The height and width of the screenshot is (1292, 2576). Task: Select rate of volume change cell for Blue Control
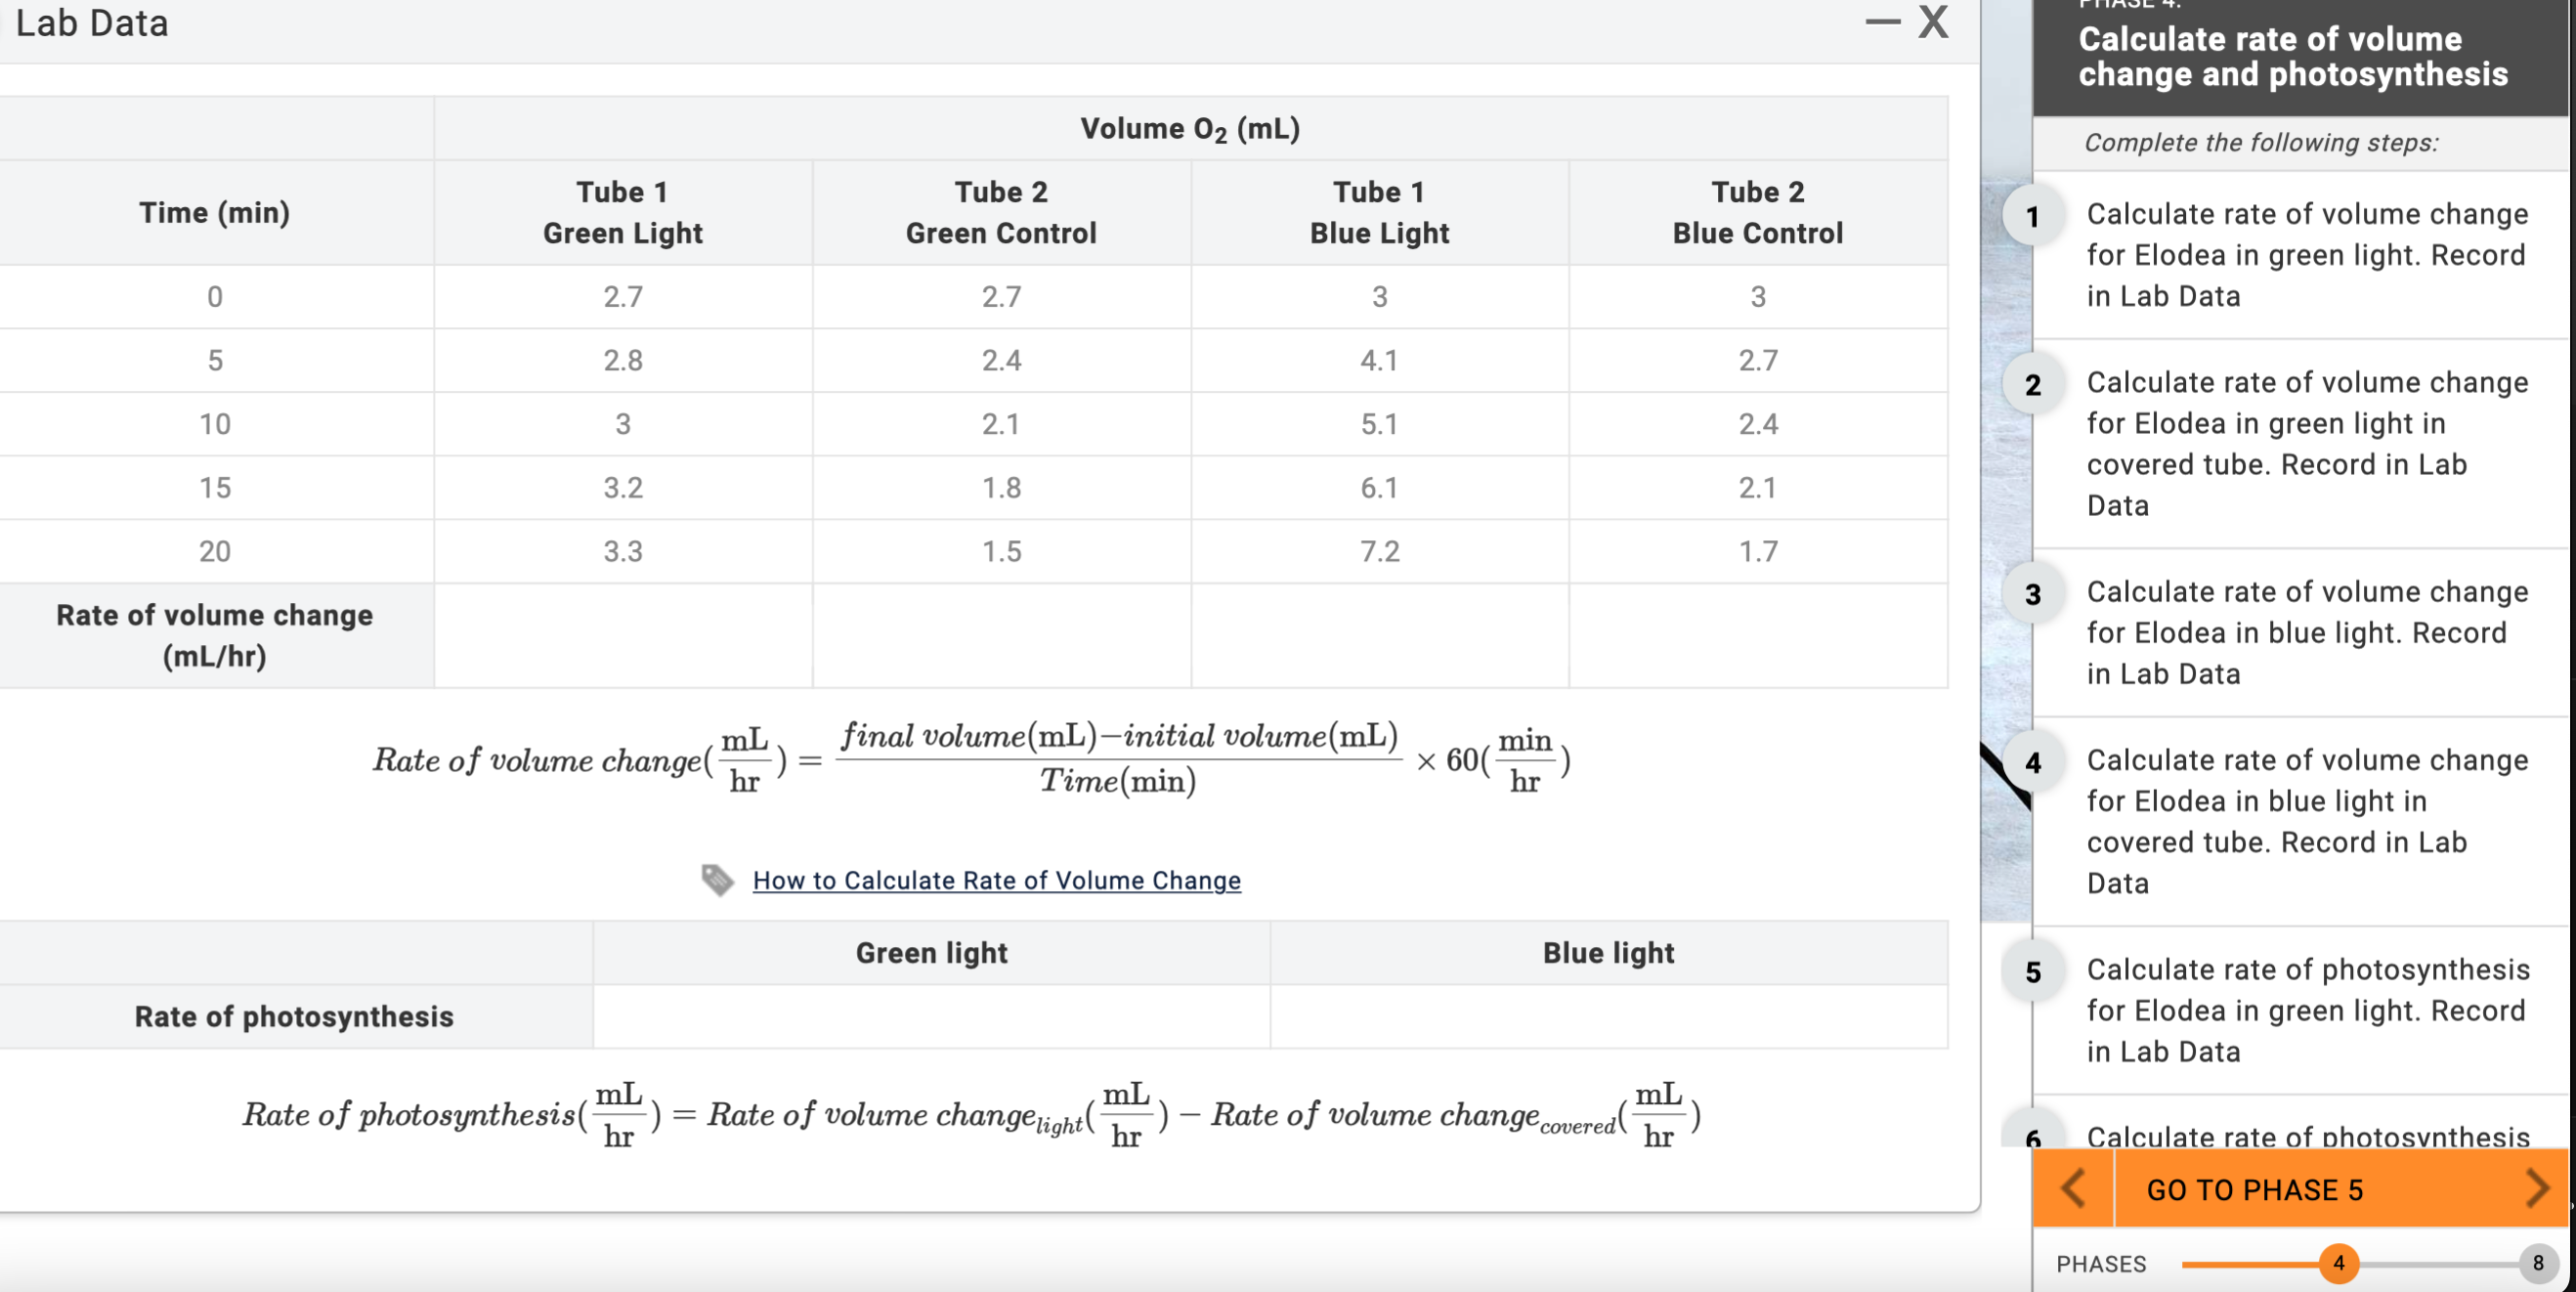(x=1759, y=635)
